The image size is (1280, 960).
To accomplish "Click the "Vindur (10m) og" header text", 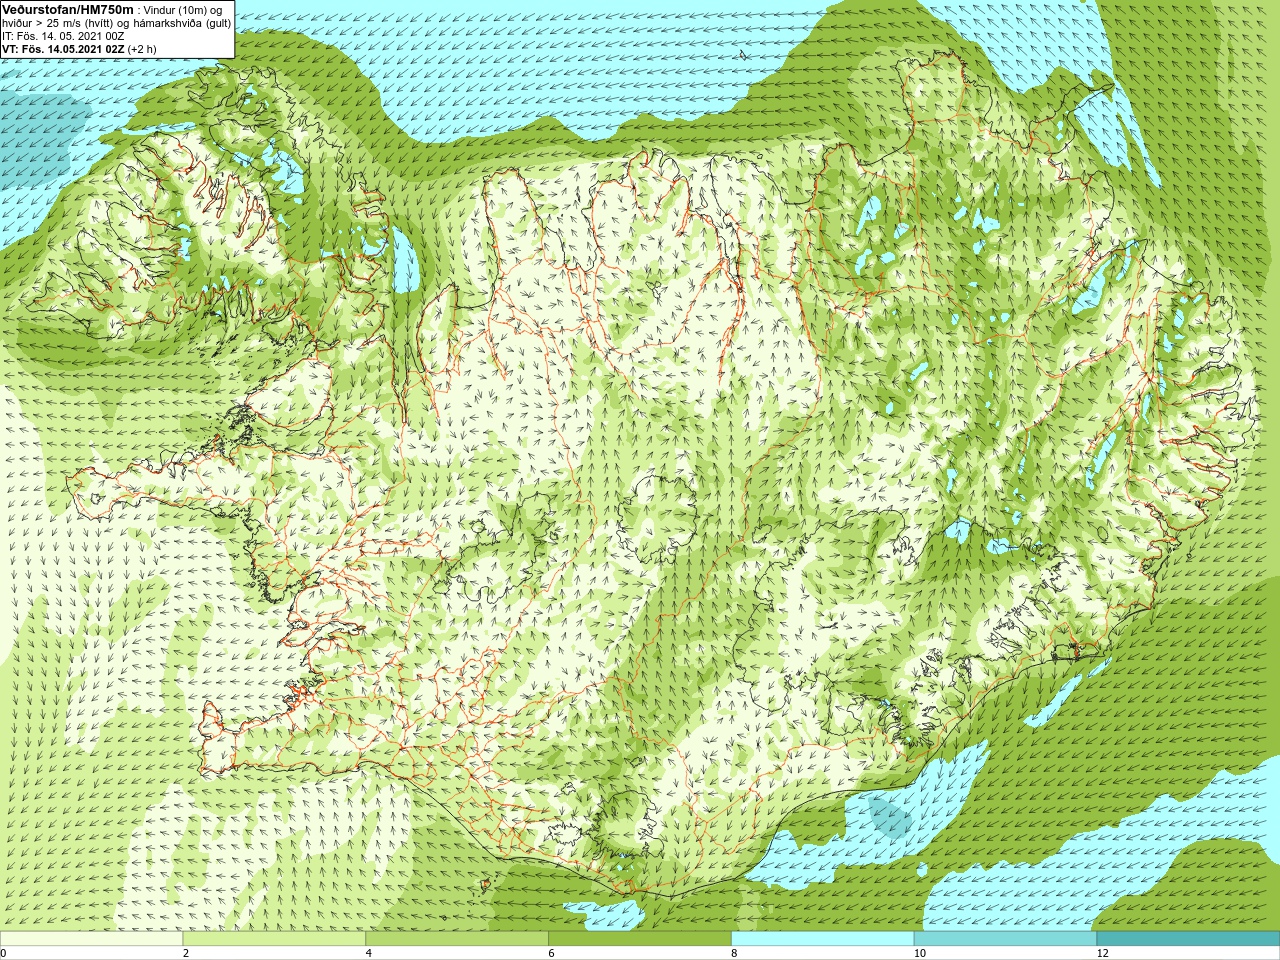I will [x=183, y=9].
